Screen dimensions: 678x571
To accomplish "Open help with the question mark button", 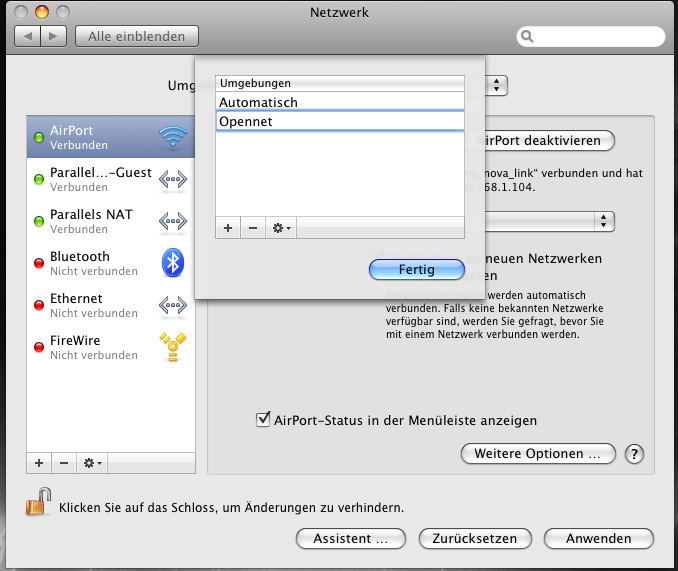I will pos(634,454).
